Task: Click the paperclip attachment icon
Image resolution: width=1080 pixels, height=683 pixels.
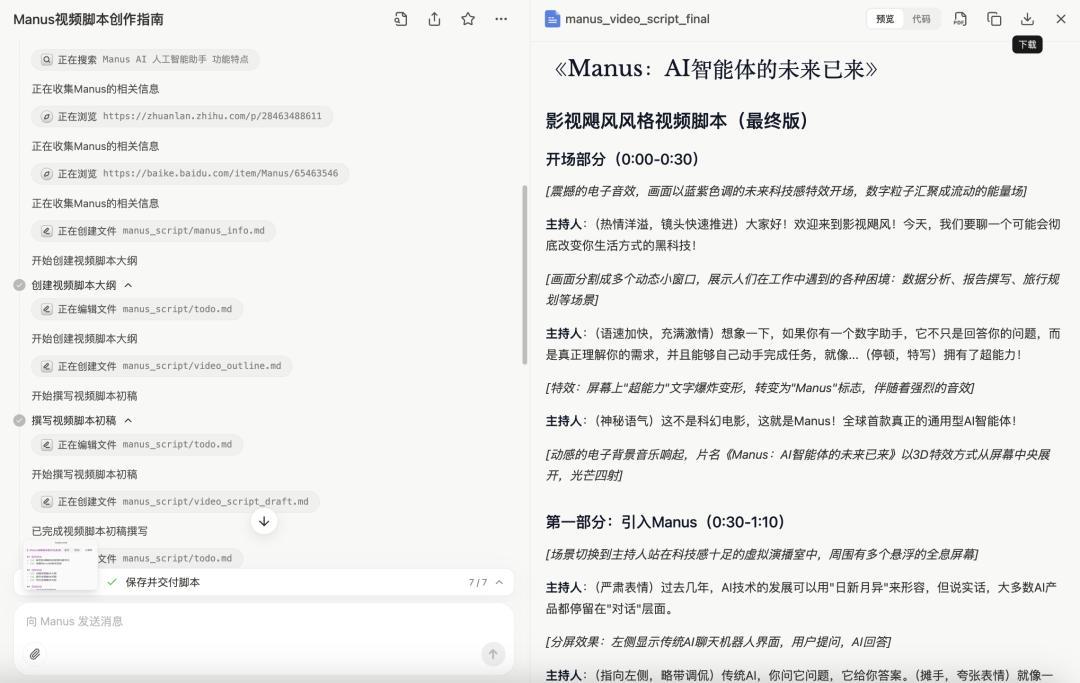Action: click(35, 654)
